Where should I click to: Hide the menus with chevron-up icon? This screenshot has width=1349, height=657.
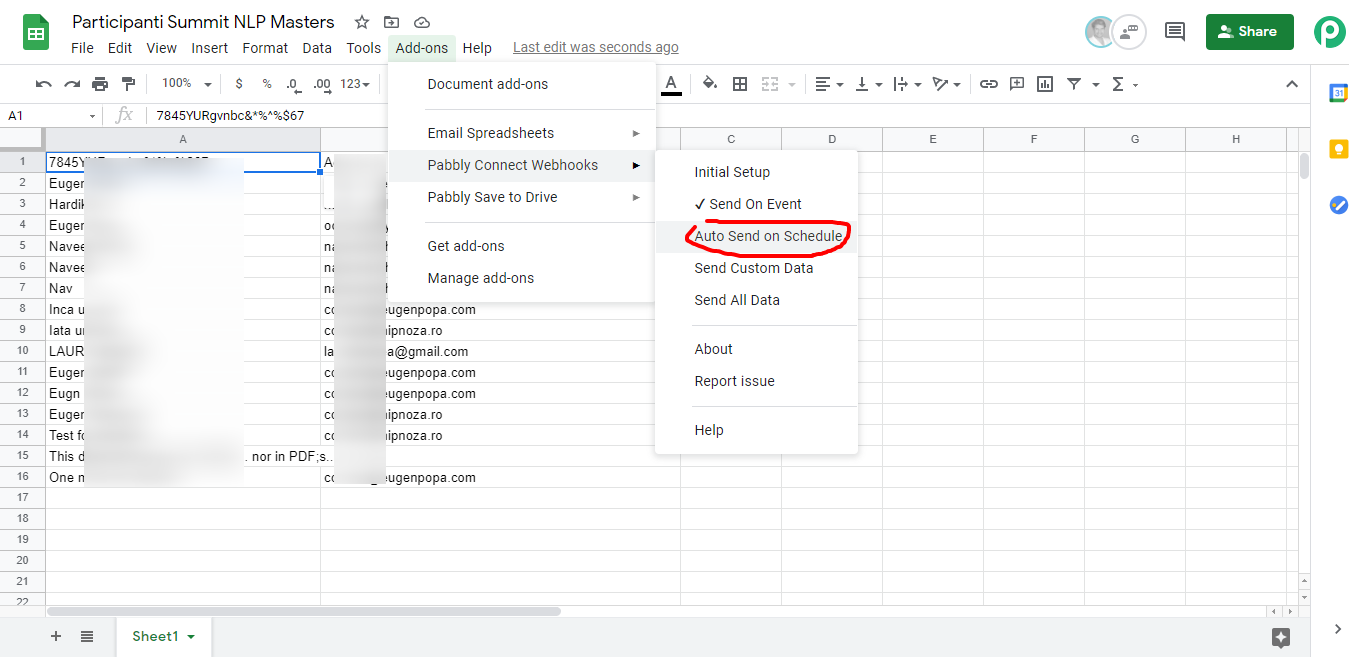click(x=1292, y=84)
